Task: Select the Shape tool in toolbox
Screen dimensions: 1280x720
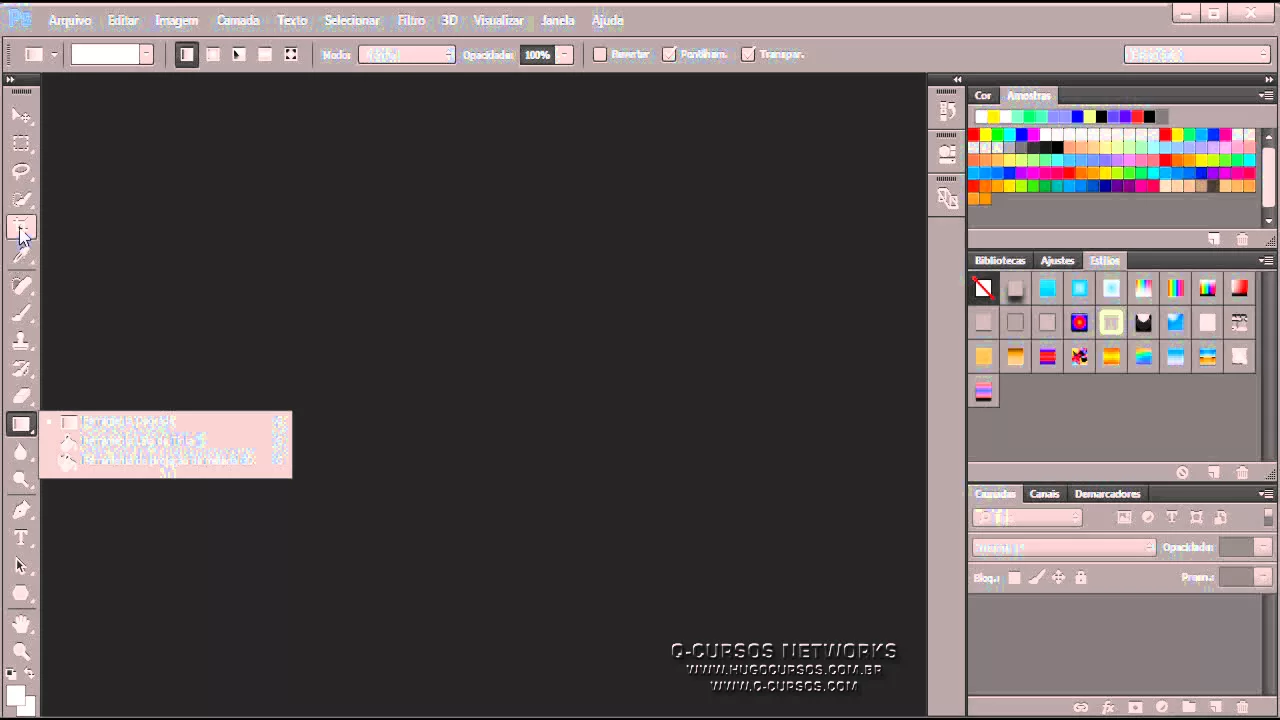Action: (21, 594)
